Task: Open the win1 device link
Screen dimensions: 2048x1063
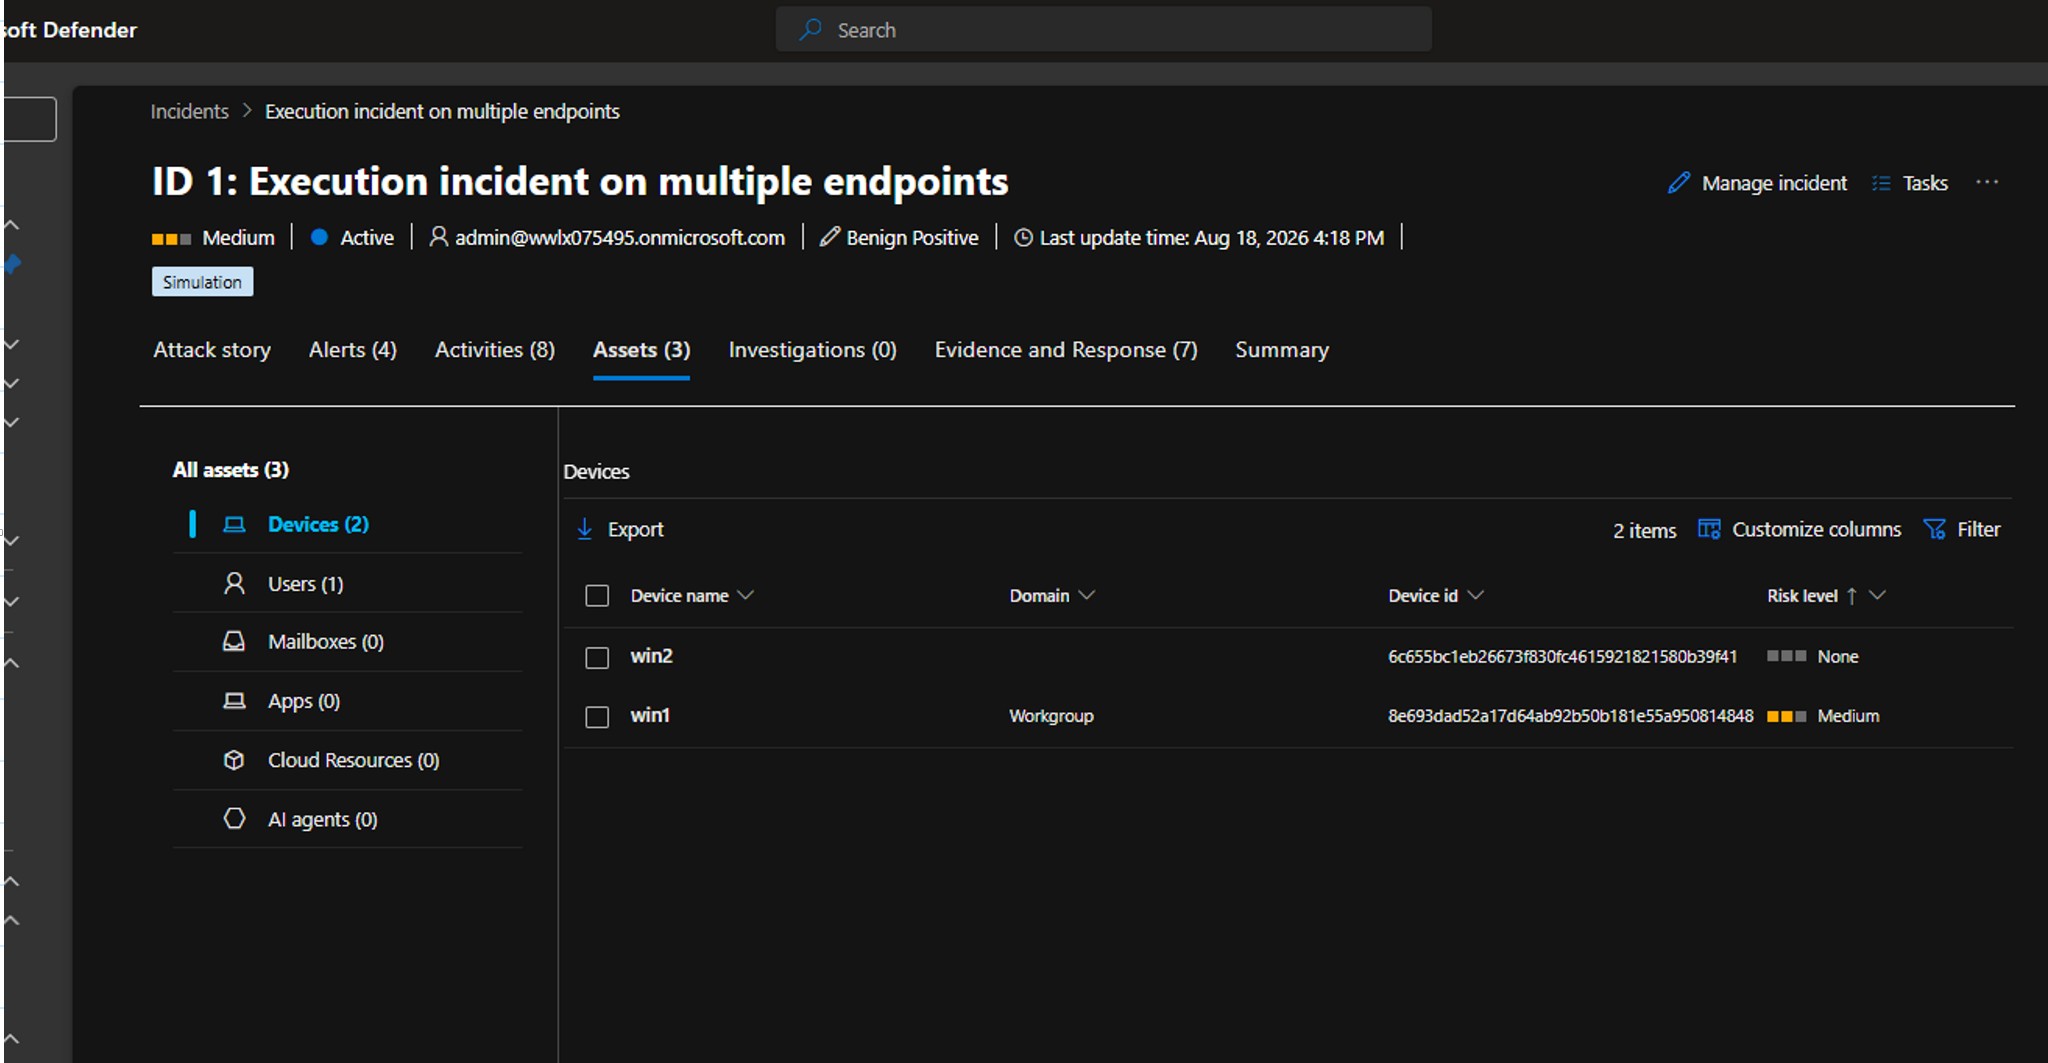Action: [650, 715]
